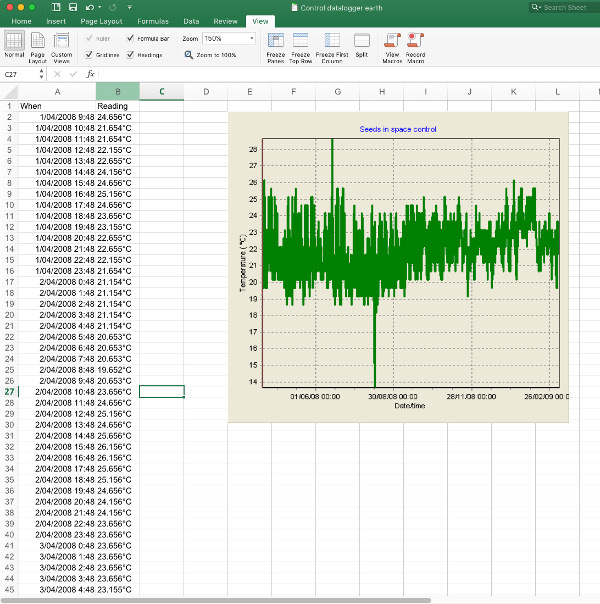
Task: Select the 19.652°C reading cell
Action: pos(117,370)
